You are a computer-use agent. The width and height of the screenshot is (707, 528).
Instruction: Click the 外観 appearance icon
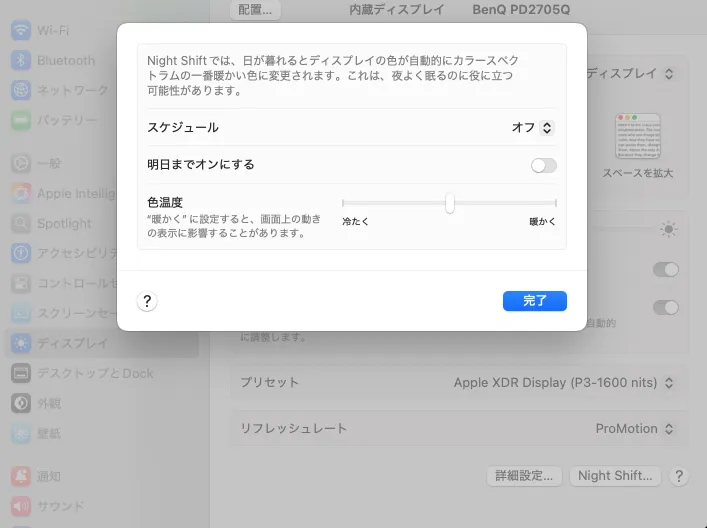21,403
